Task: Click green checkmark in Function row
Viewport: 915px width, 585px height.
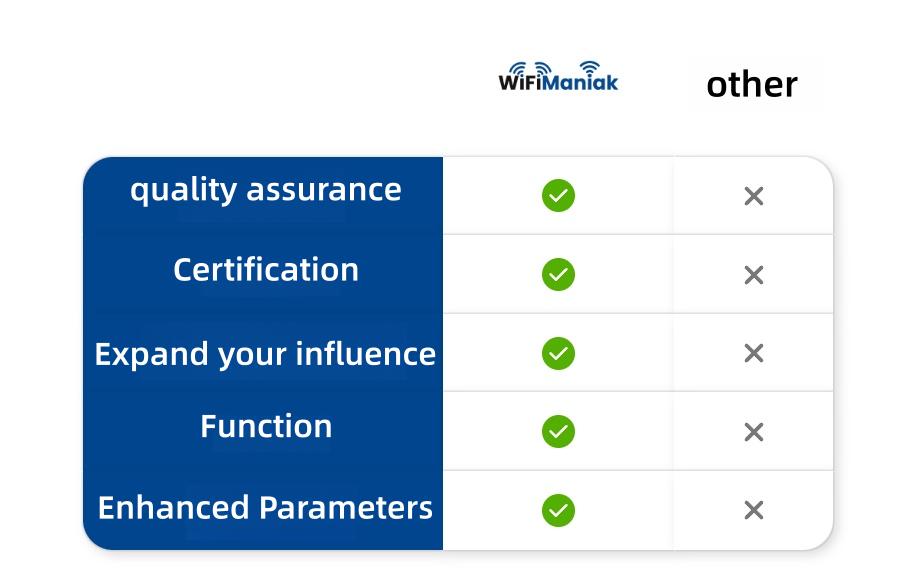Action: pyautogui.click(x=558, y=431)
